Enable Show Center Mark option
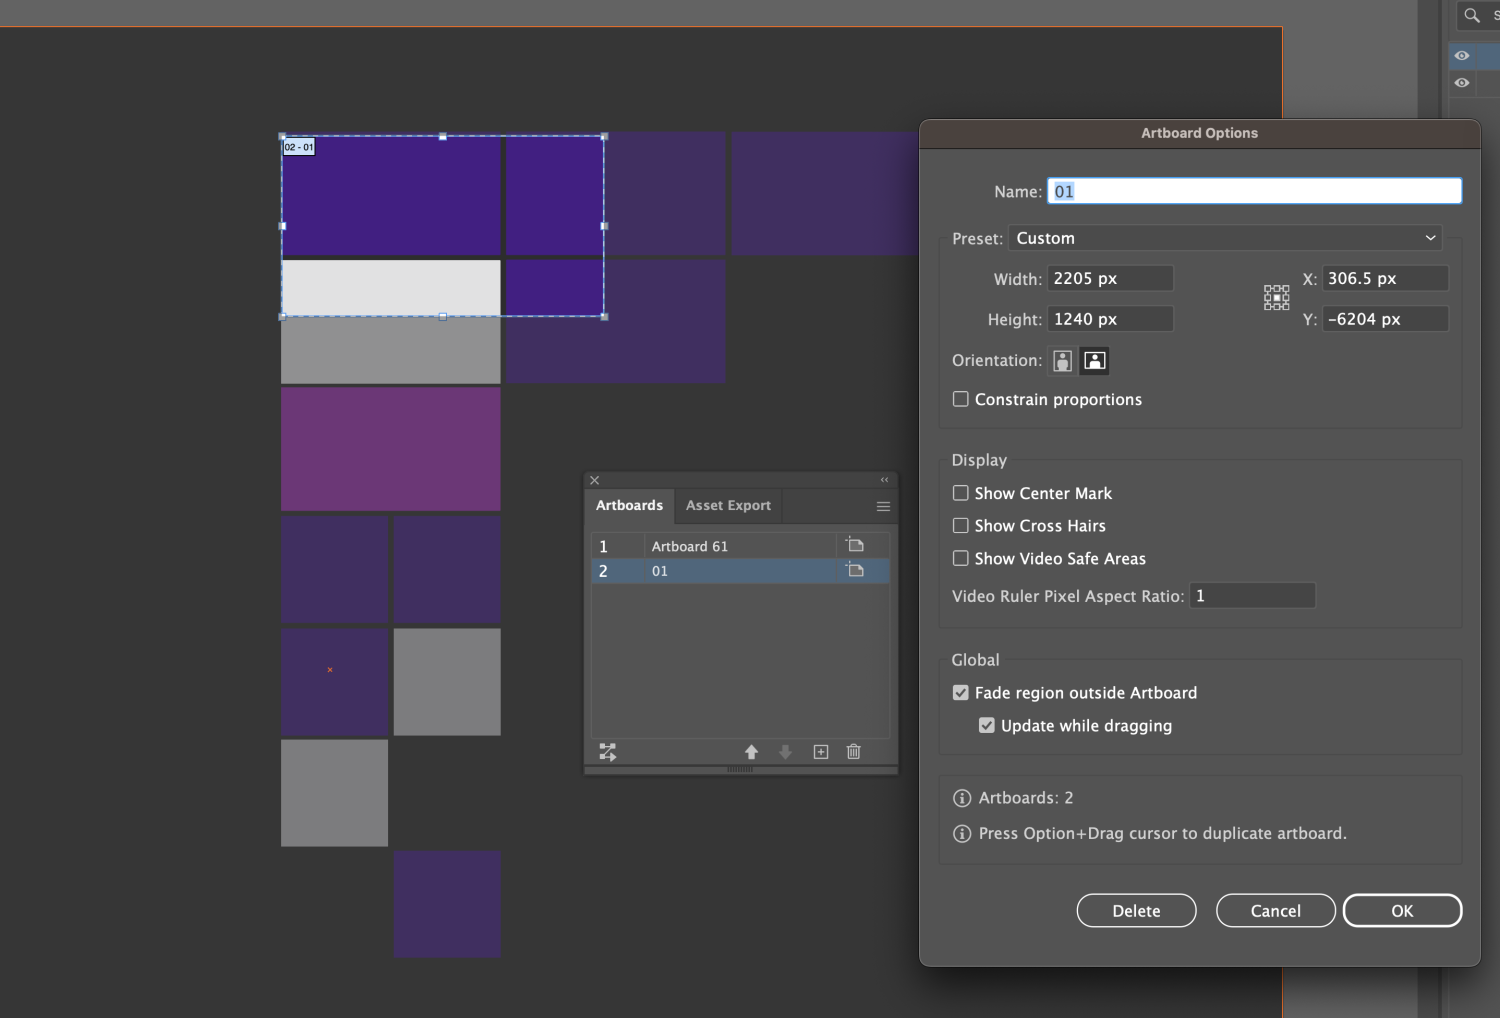 (x=961, y=493)
